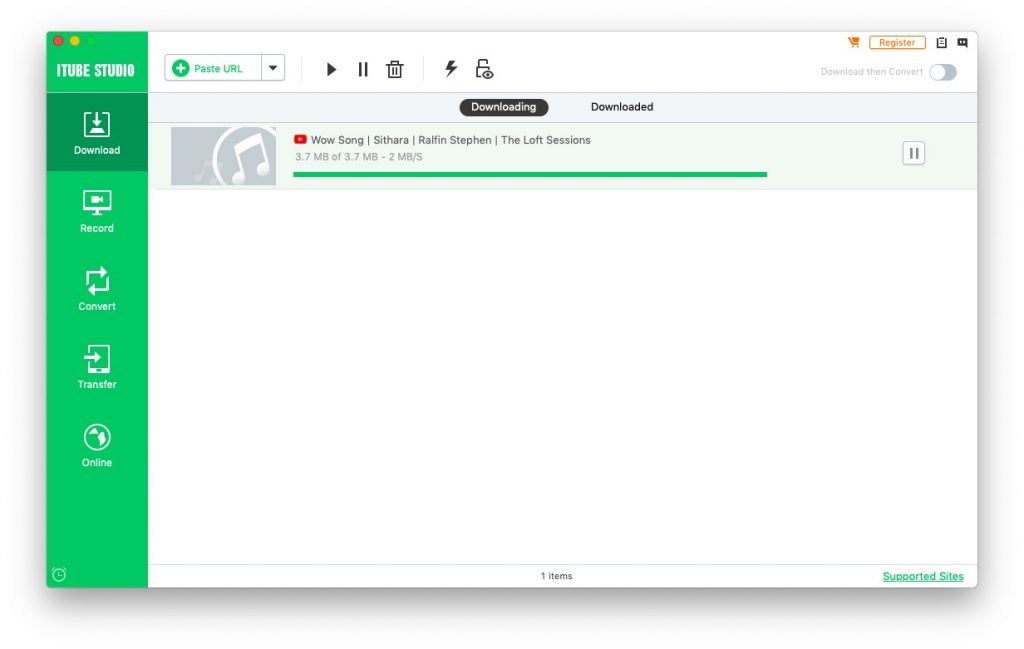Click the YouTube icon beside Wow Song
Screen dimensions: 1024x649
300,139
